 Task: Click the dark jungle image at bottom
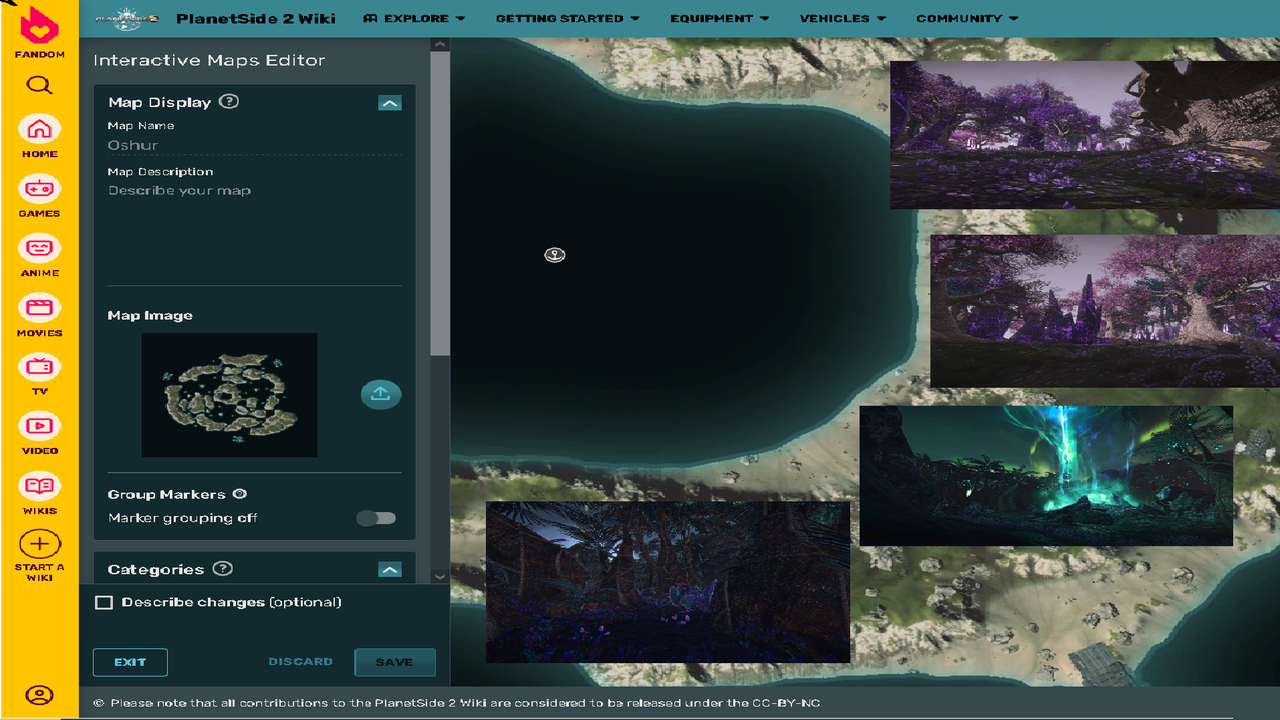(x=668, y=582)
